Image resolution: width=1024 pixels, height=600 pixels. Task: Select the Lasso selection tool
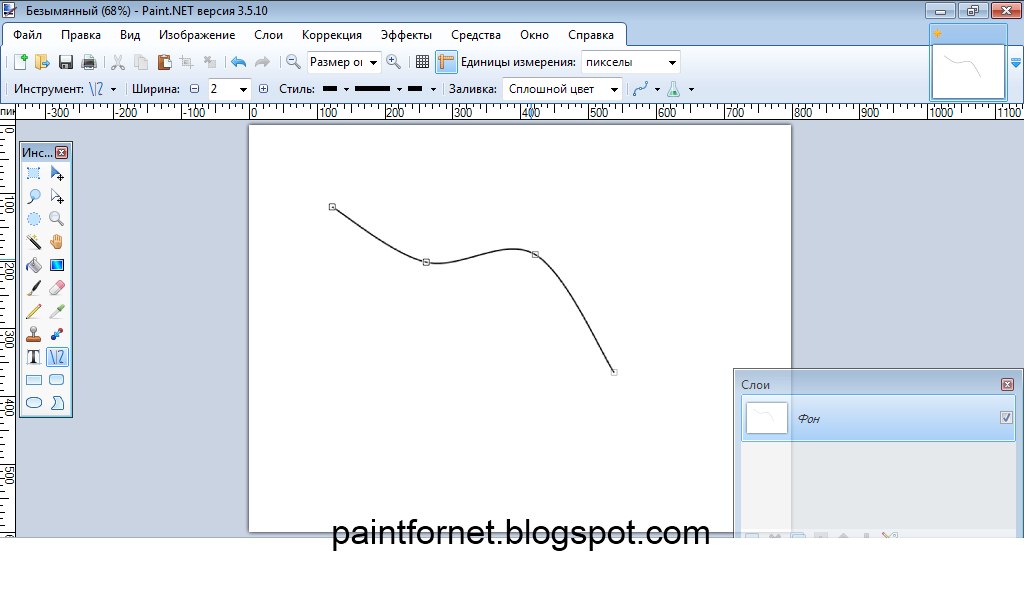point(33,196)
